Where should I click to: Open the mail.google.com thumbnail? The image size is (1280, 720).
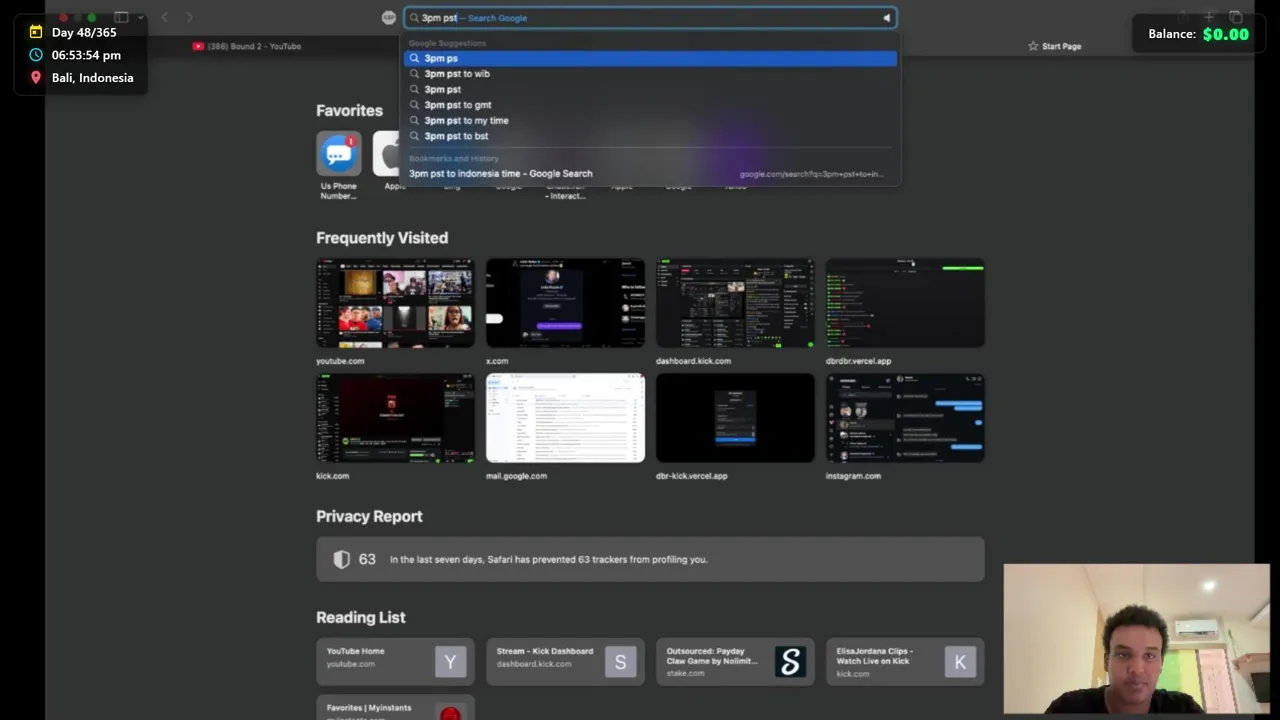click(565, 418)
